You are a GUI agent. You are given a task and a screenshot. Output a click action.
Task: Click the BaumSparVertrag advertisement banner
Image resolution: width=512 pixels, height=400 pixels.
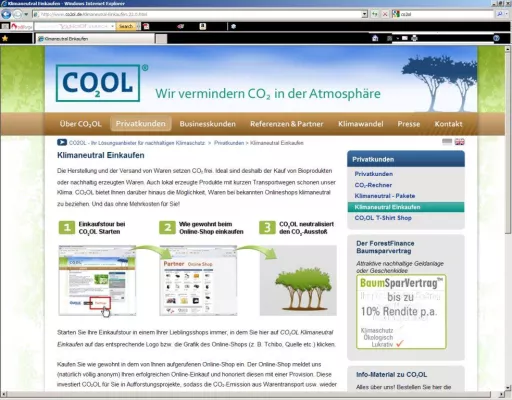coord(401,312)
